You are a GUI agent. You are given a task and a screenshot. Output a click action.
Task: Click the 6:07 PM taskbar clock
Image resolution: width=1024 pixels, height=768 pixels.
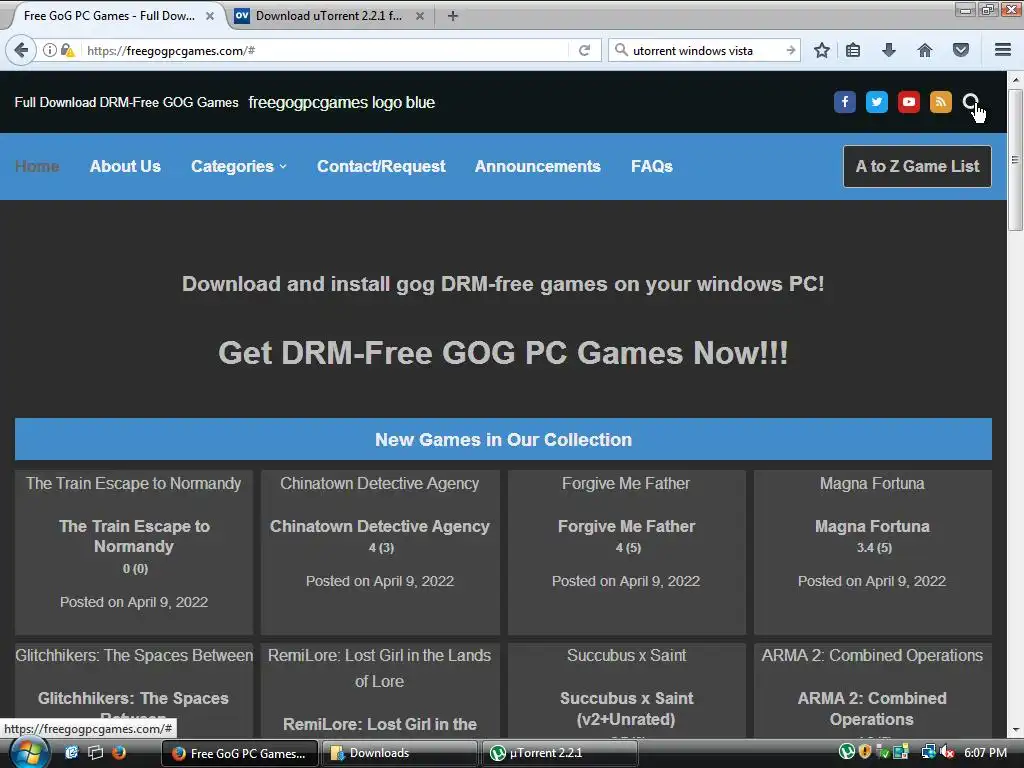pyautogui.click(x=985, y=753)
